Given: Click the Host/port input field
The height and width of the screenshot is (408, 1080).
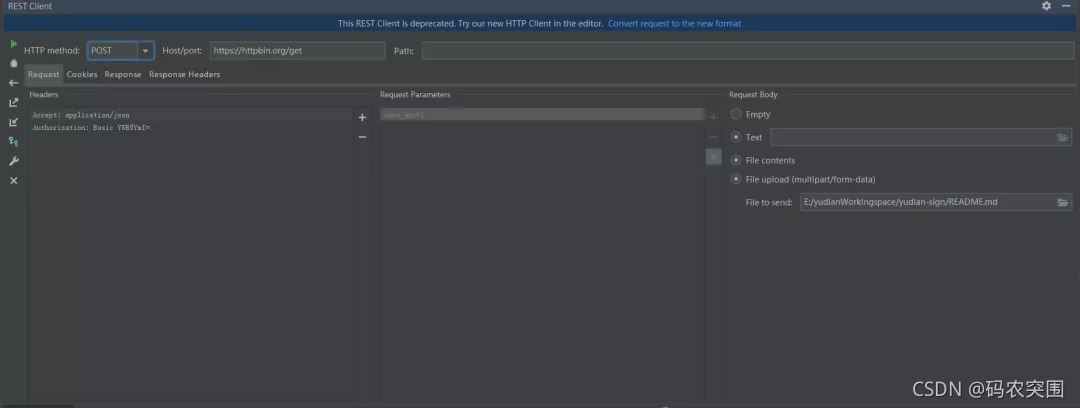Looking at the screenshot, I should point(298,51).
